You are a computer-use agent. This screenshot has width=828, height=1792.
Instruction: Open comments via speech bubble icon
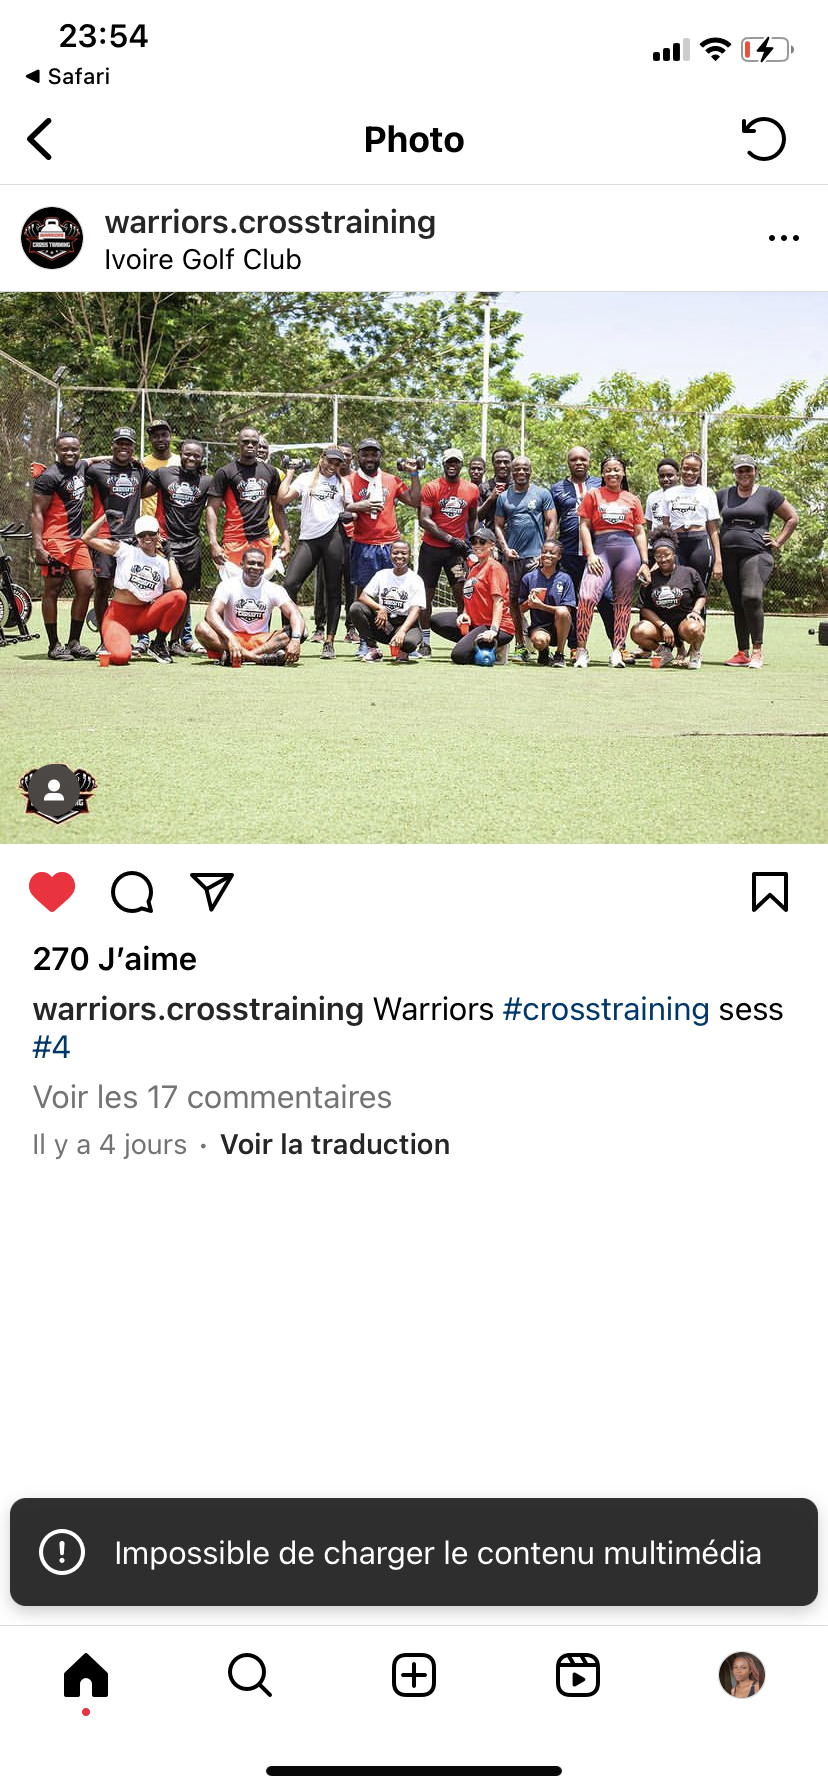click(x=132, y=892)
